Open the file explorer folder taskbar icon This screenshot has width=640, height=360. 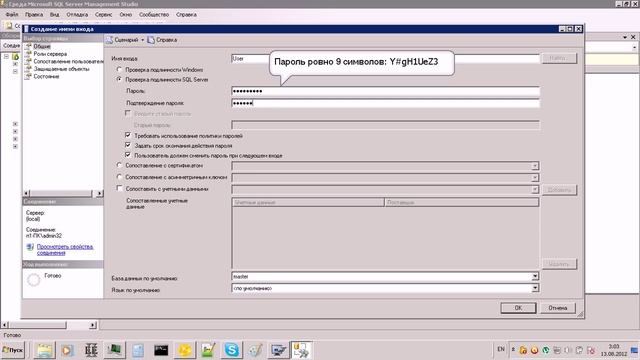tap(44, 350)
